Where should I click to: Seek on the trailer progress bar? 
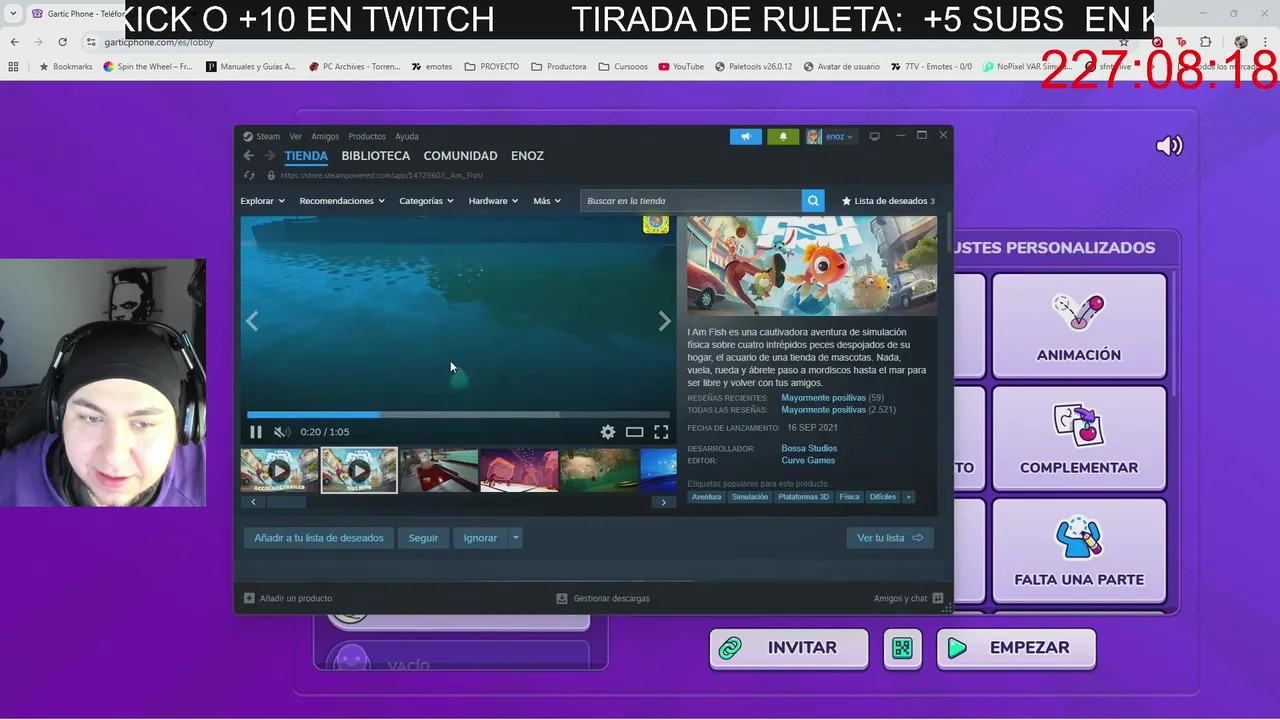pyautogui.click(x=458, y=414)
